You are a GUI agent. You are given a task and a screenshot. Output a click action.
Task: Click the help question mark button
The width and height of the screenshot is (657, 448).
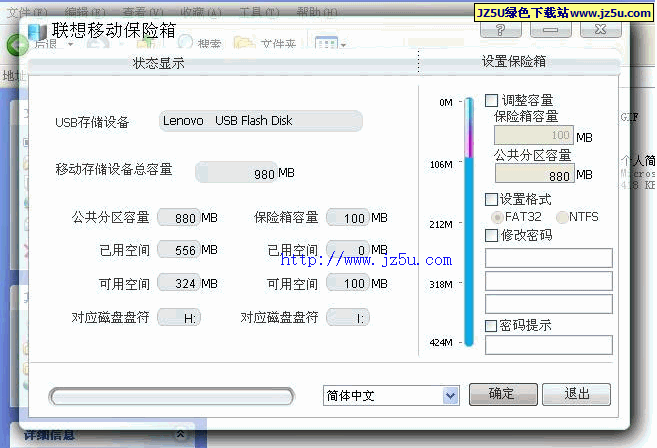pyautogui.click(x=500, y=29)
